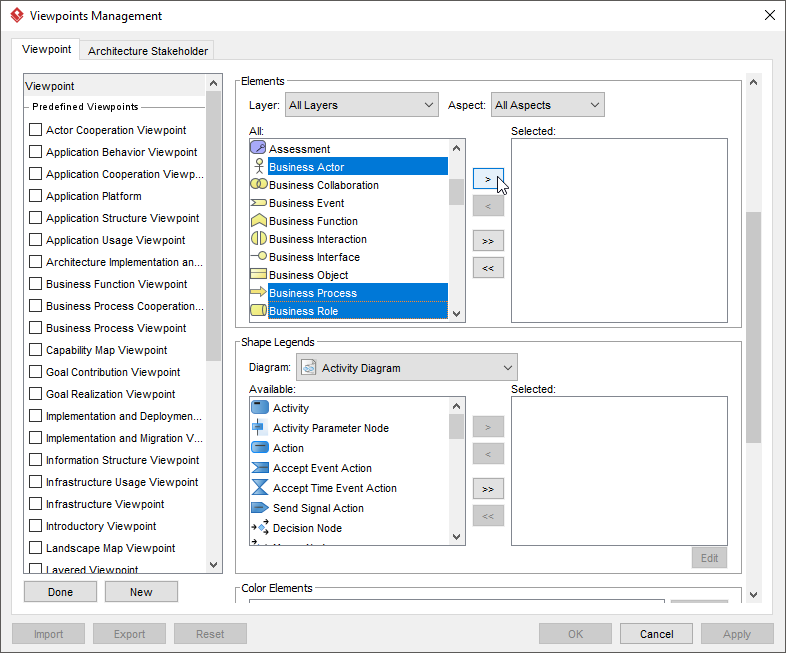Tick Goal Realization Viewpoint

click(35, 394)
